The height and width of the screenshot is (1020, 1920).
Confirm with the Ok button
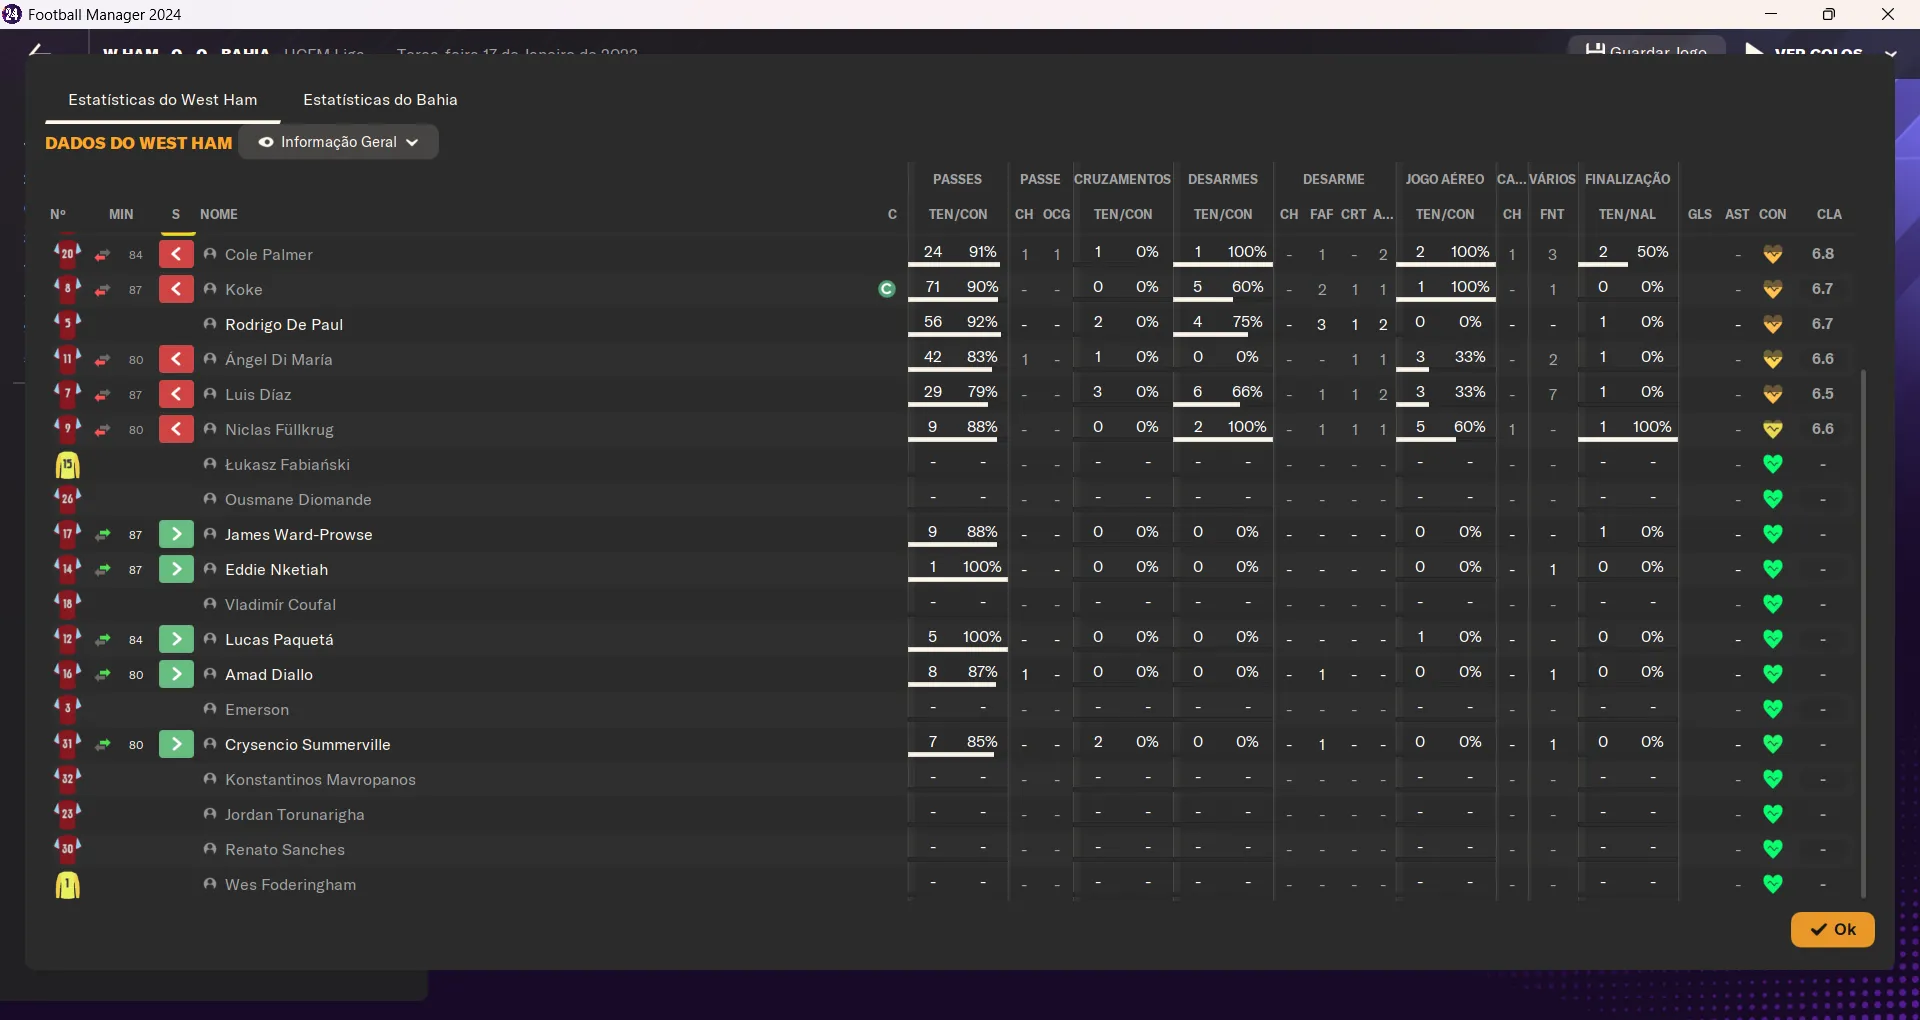pyautogui.click(x=1832, y=929)
